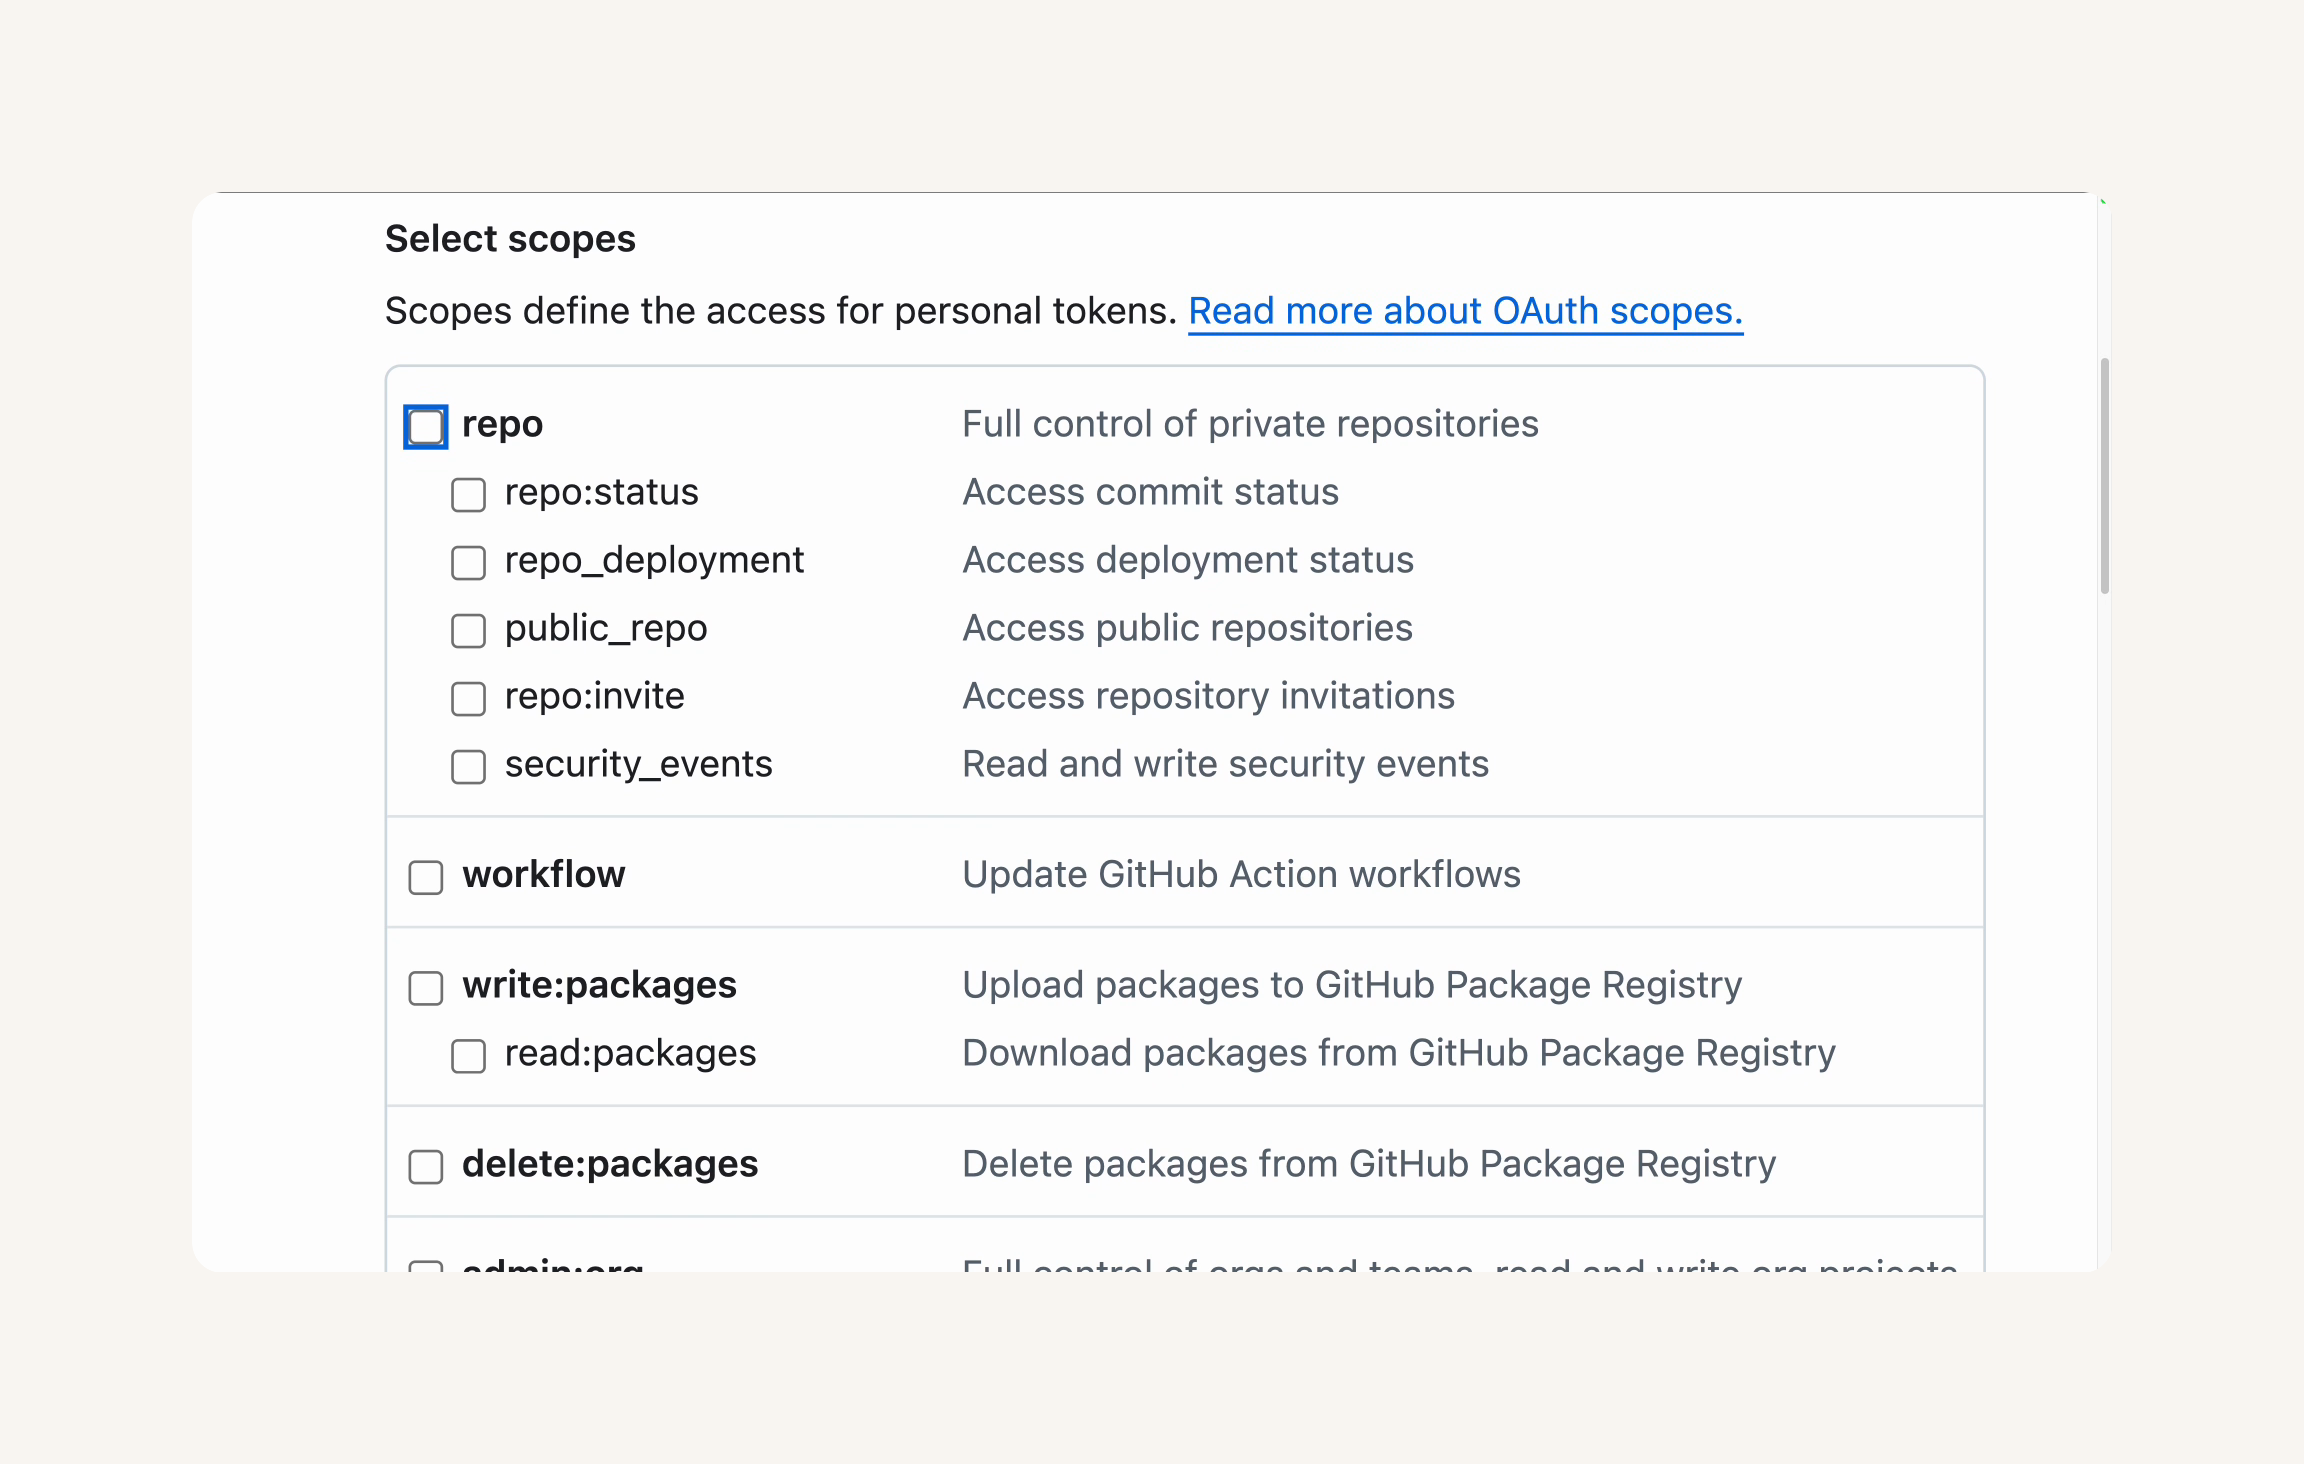Toggle the repo:invite checkbox

pos(468,699)
